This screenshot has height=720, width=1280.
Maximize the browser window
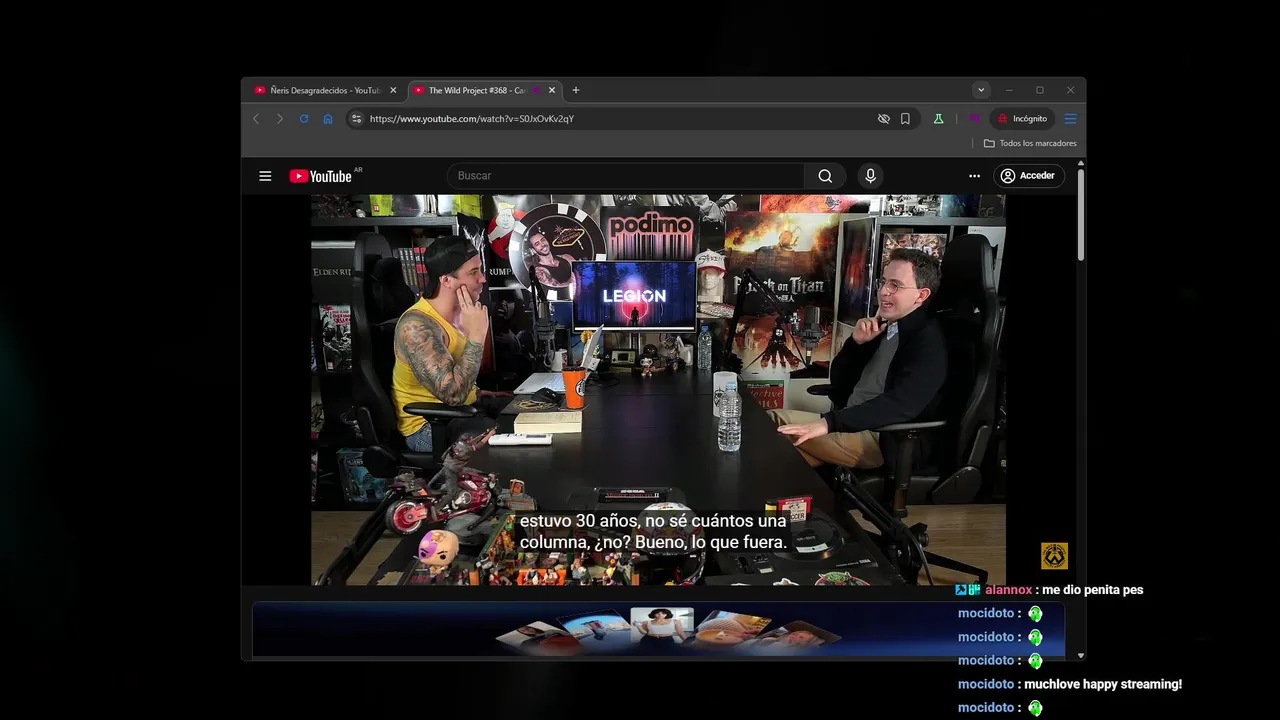(x=1040, y=90)
